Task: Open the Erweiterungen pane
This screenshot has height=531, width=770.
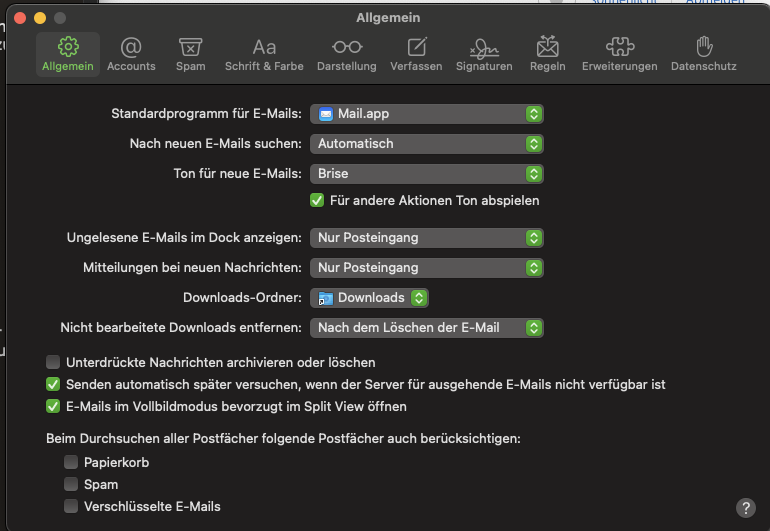Action: (621, 54)
